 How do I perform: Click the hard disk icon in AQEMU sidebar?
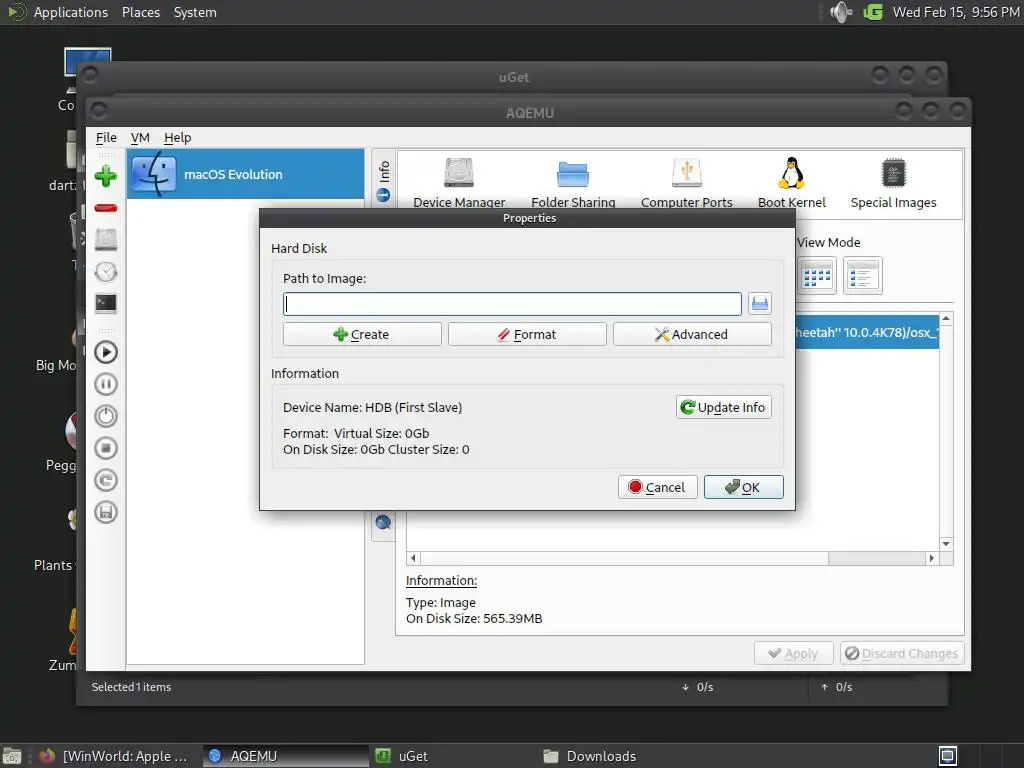tap(106, 240)
